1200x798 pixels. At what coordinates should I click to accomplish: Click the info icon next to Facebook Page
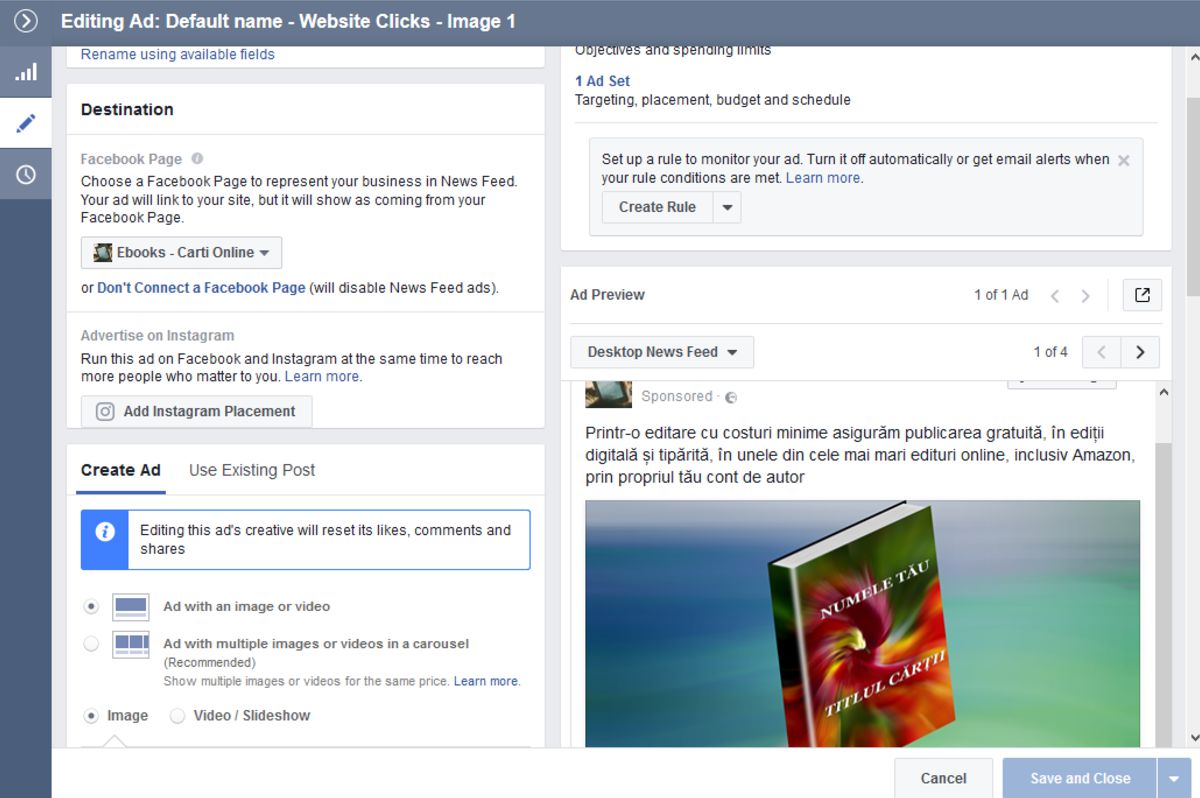tap(197, 158)
